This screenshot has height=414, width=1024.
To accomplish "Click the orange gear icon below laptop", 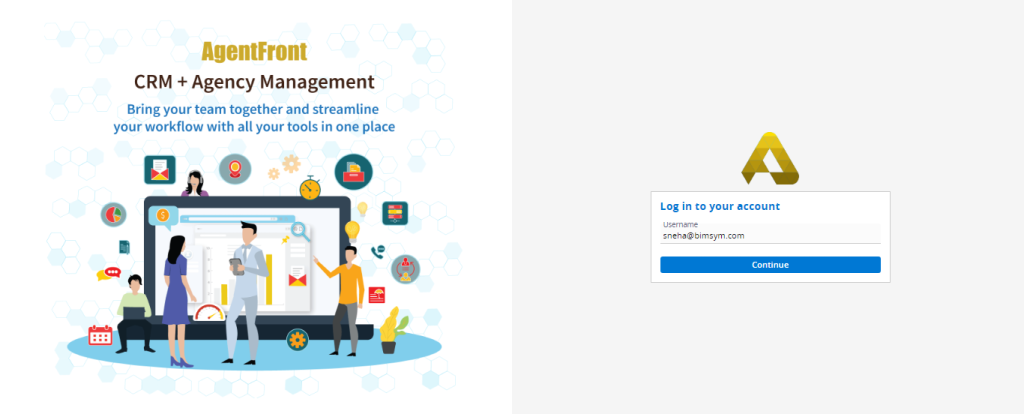I will click(x=297, y=340).
